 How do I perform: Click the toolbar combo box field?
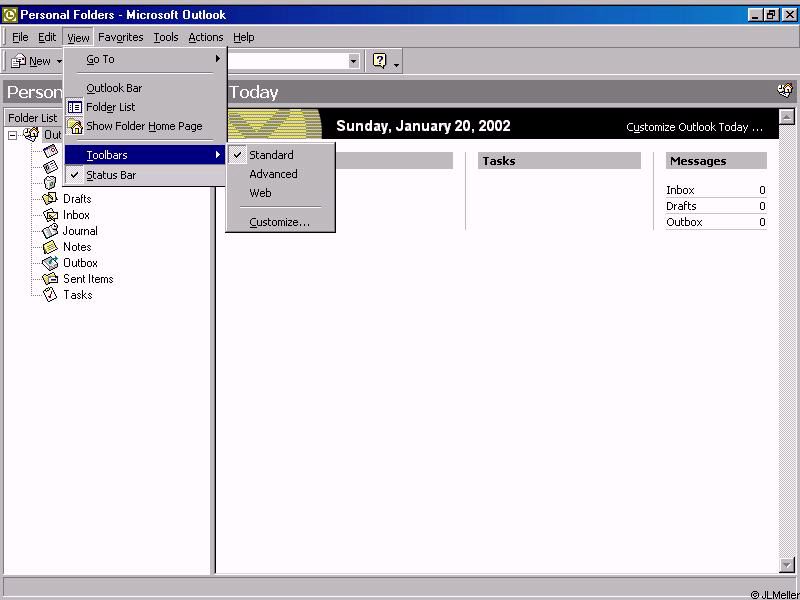[x=287, y=61]
